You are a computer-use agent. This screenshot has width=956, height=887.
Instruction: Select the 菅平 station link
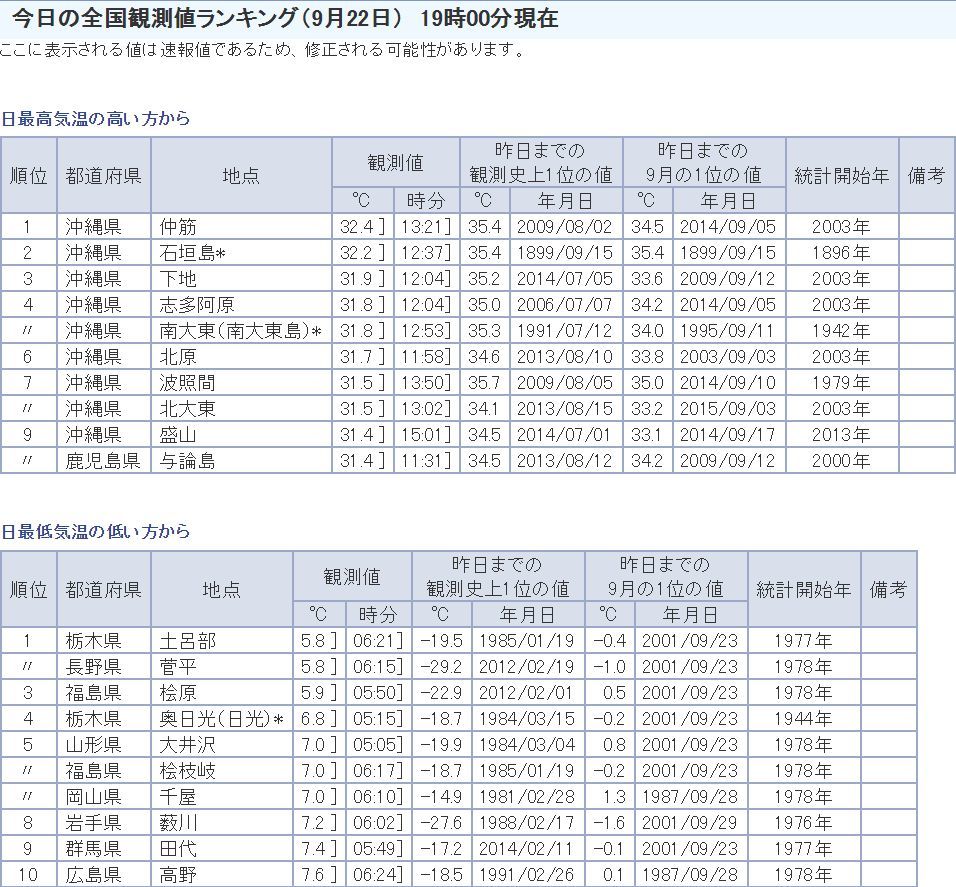click(178, 667)
